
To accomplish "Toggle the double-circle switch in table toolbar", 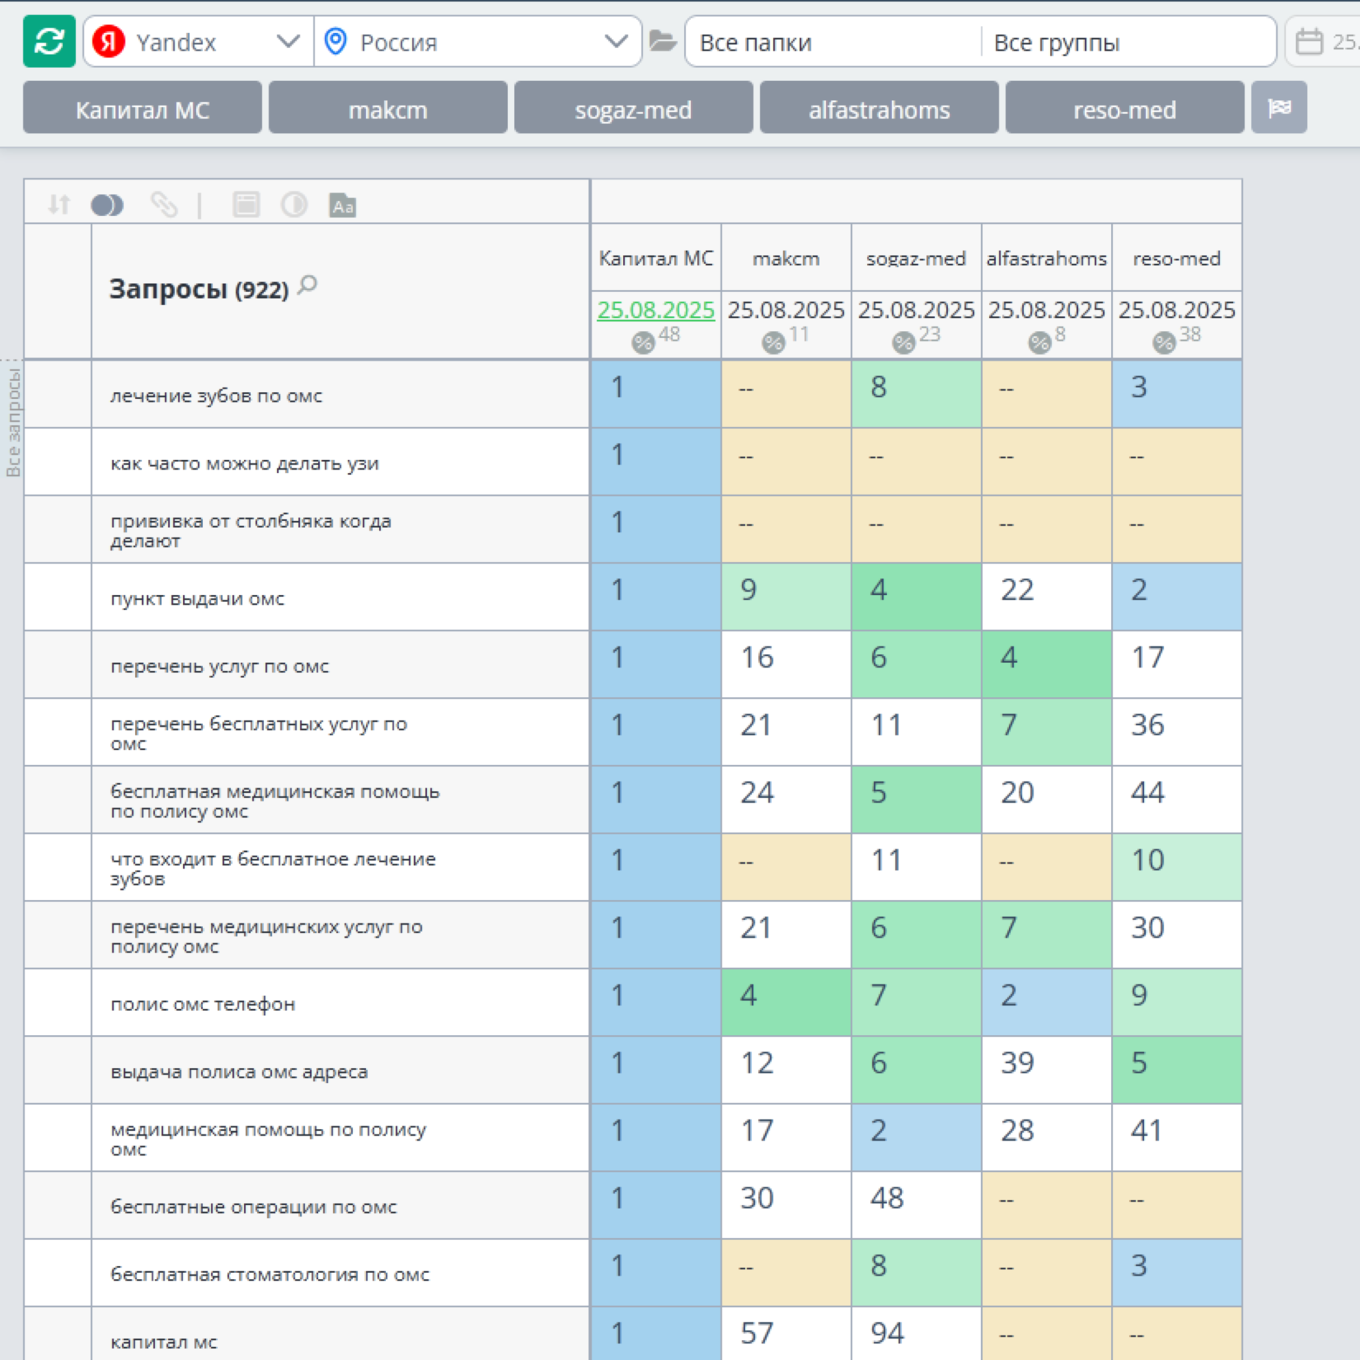I will [107, 205].
